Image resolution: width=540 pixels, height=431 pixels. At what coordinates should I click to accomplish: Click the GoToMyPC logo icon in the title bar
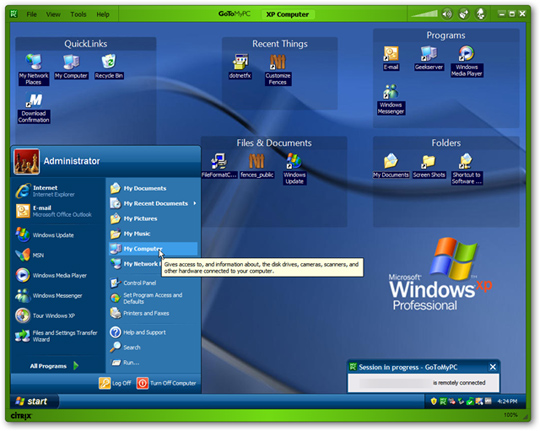click(14, 14)
